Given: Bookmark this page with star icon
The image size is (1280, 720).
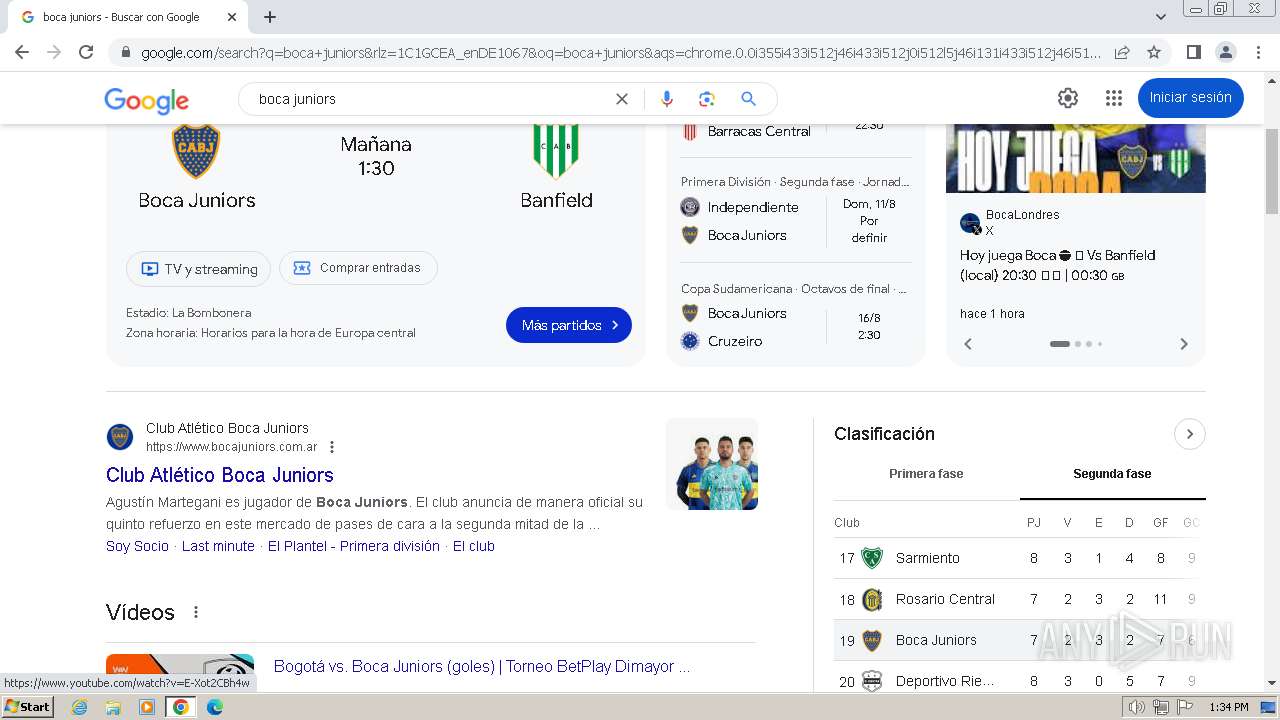Looking at the screenshot, I should click(x=1154, y=52).
